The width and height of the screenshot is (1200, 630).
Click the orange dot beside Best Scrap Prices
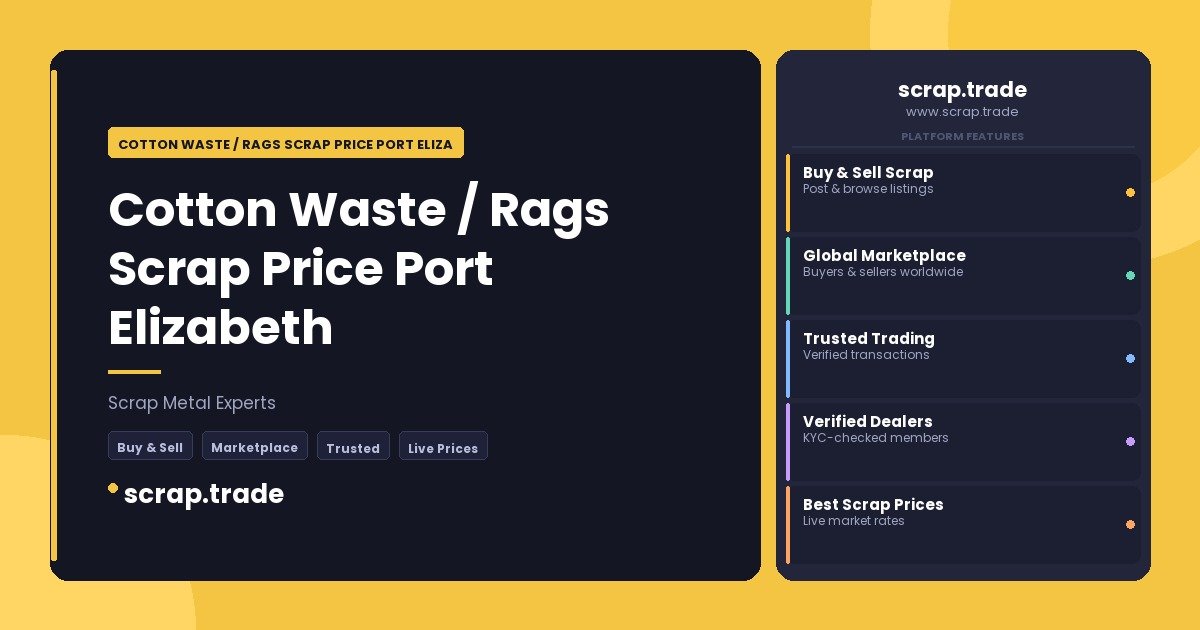coord(1130,524)
